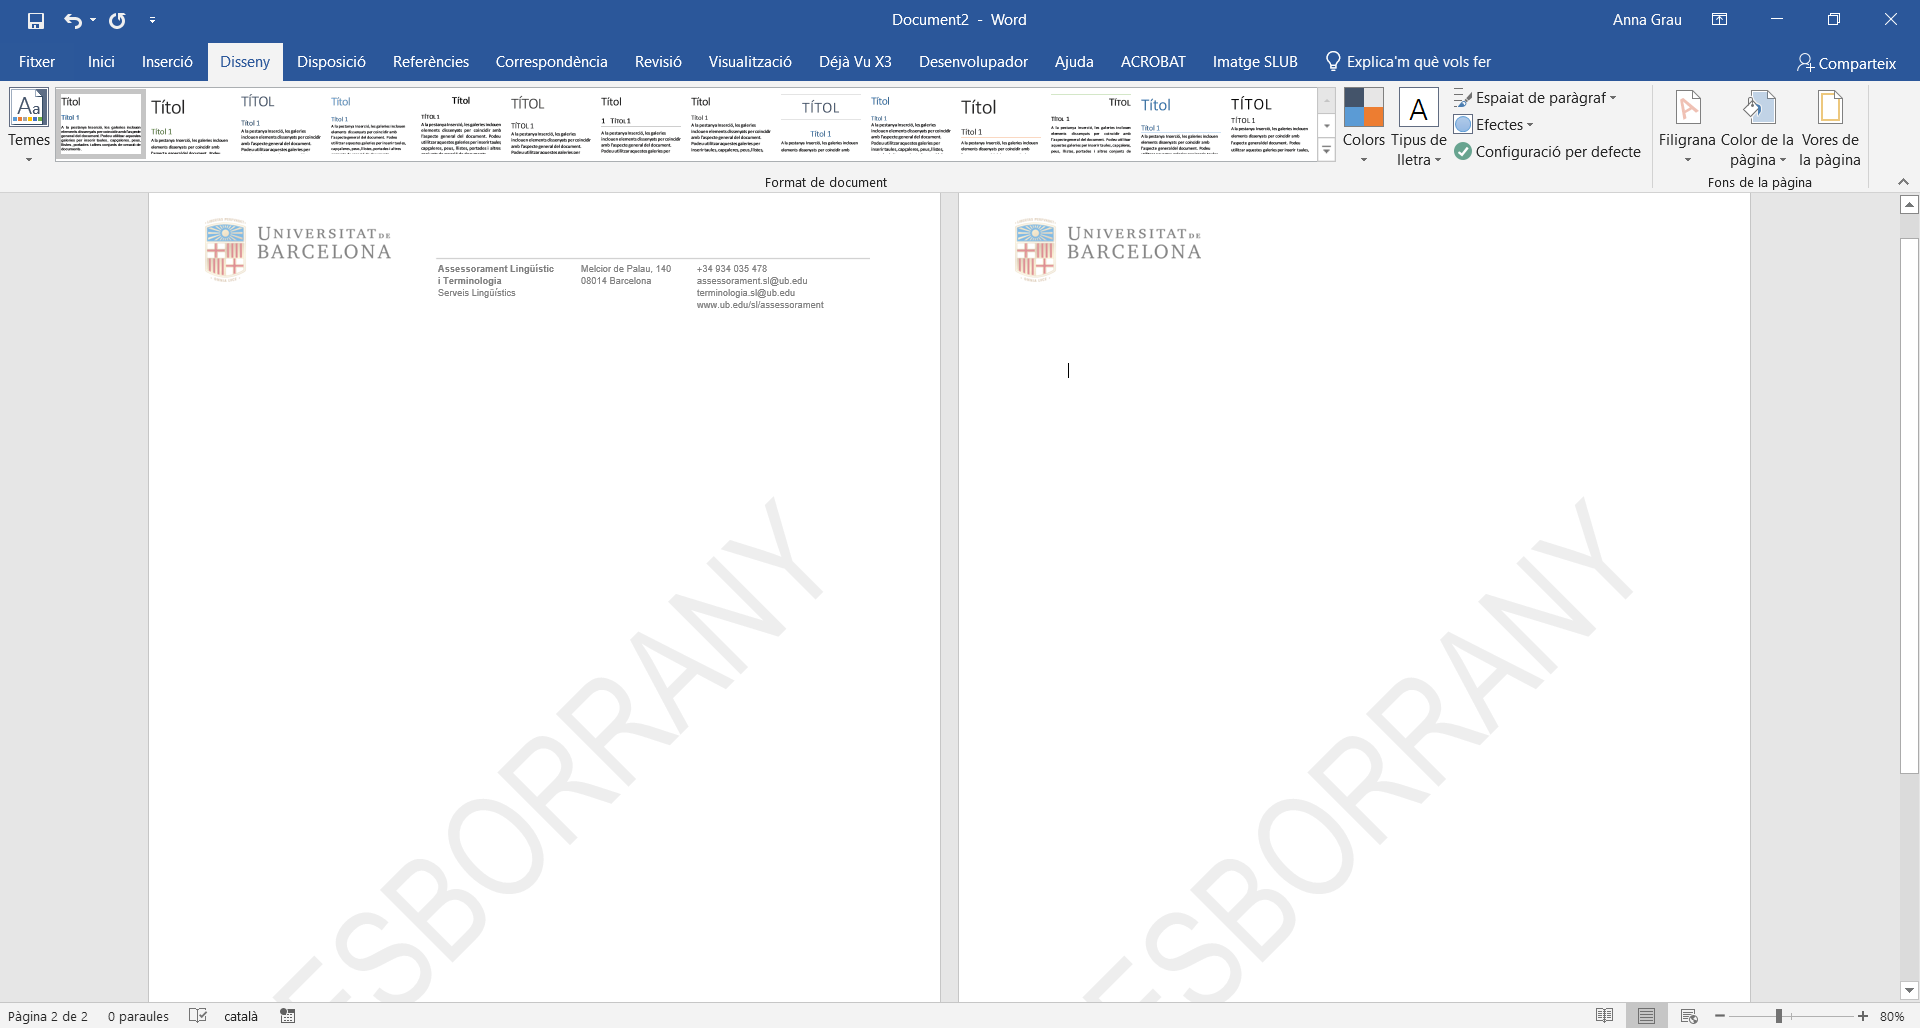Click the català language button
This screenshot has width=1920, height=1028.
click(x=240, y=1016)
